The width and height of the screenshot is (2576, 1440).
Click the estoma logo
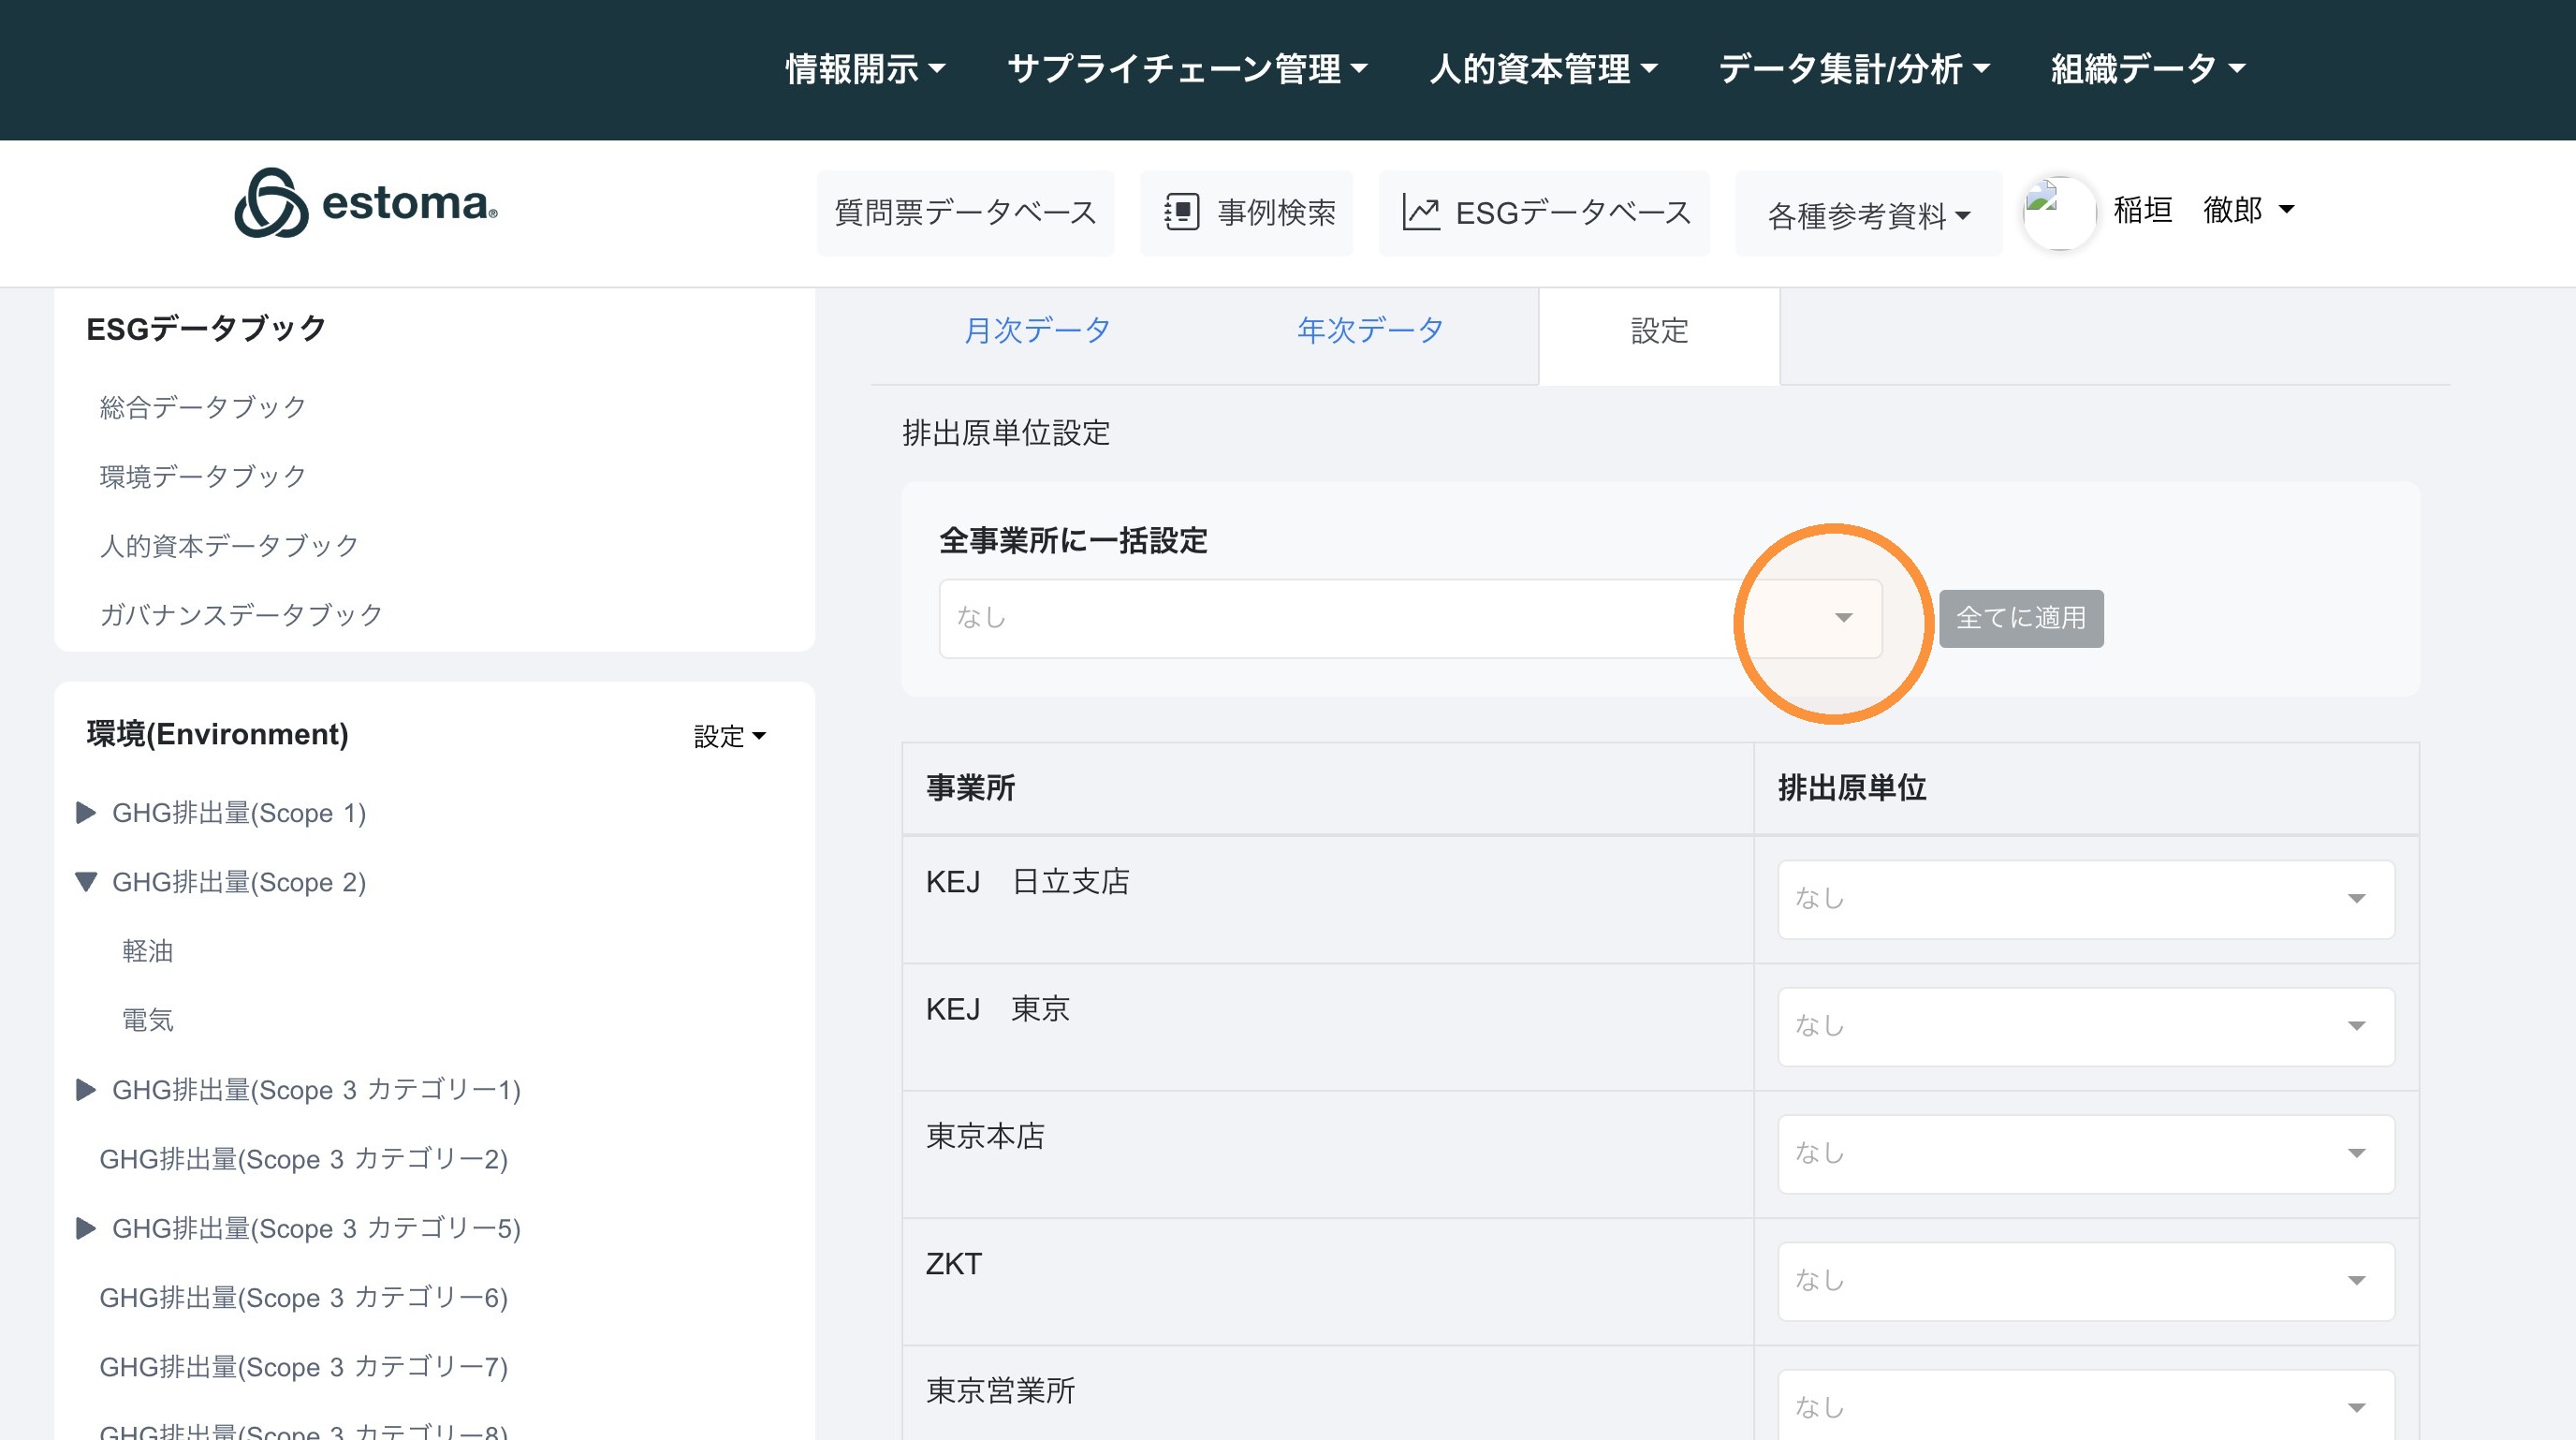pyautogui.click(x=366, y=203)
